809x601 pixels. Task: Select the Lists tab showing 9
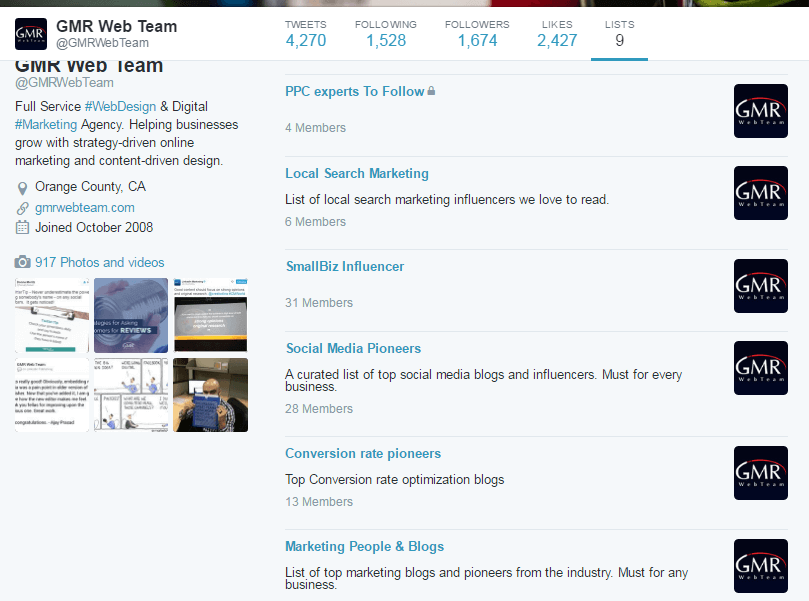coord(620,34)
